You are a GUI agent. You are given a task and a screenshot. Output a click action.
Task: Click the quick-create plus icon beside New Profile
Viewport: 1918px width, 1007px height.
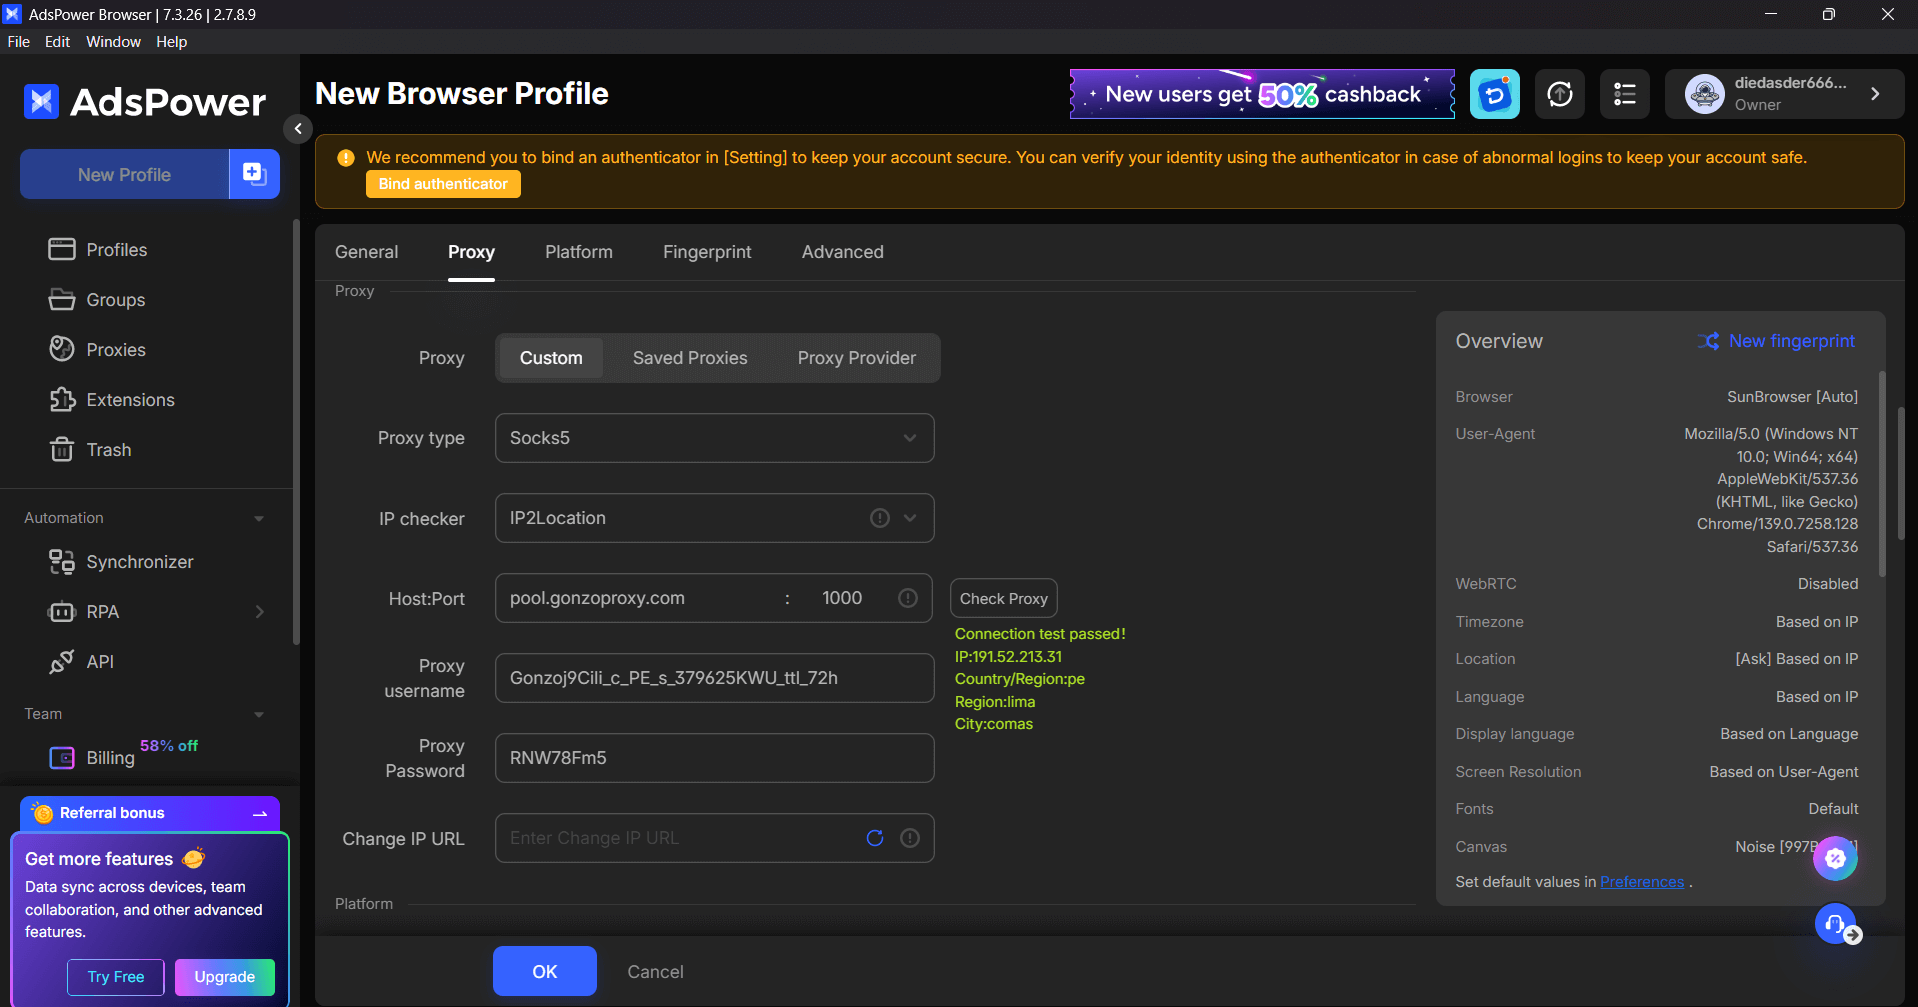pos(254,174)
